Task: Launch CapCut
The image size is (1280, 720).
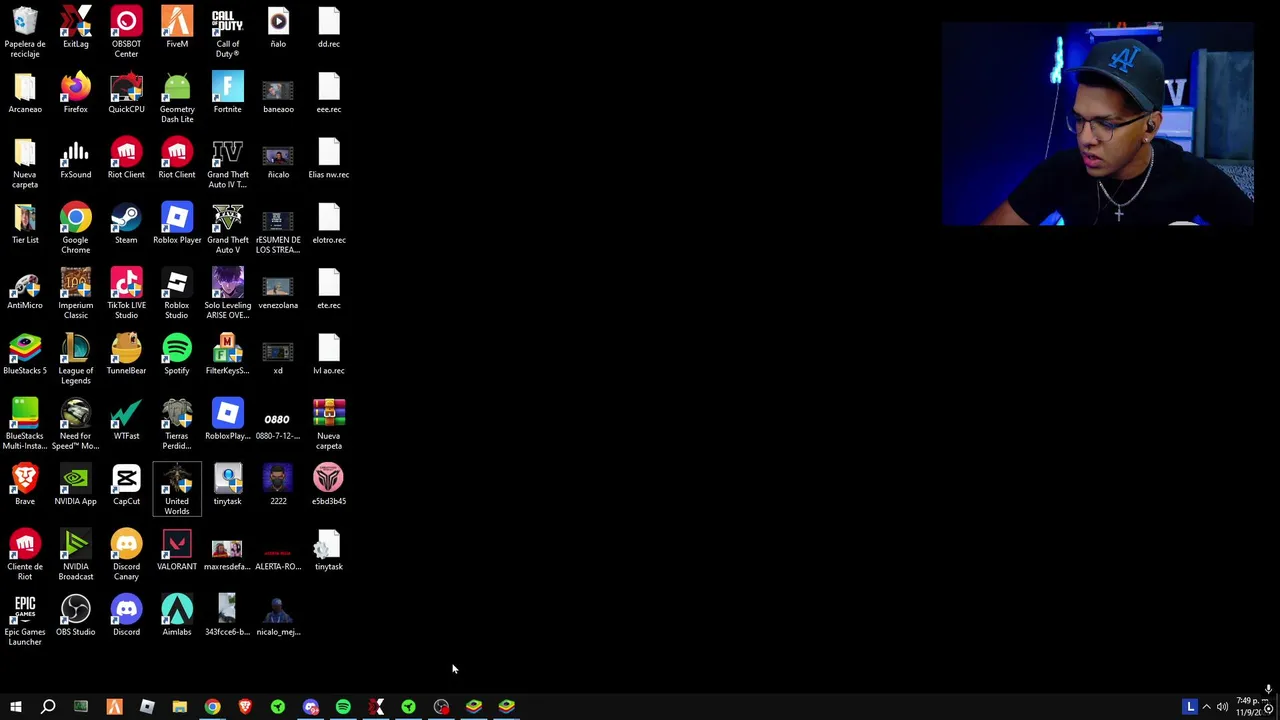Action: pyautogui.click(x=126, y=484)
